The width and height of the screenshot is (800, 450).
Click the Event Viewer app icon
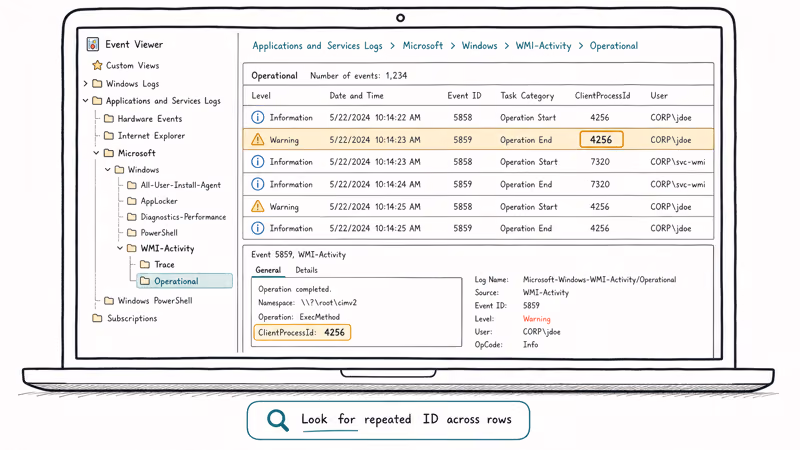click(x=93, y=44)
